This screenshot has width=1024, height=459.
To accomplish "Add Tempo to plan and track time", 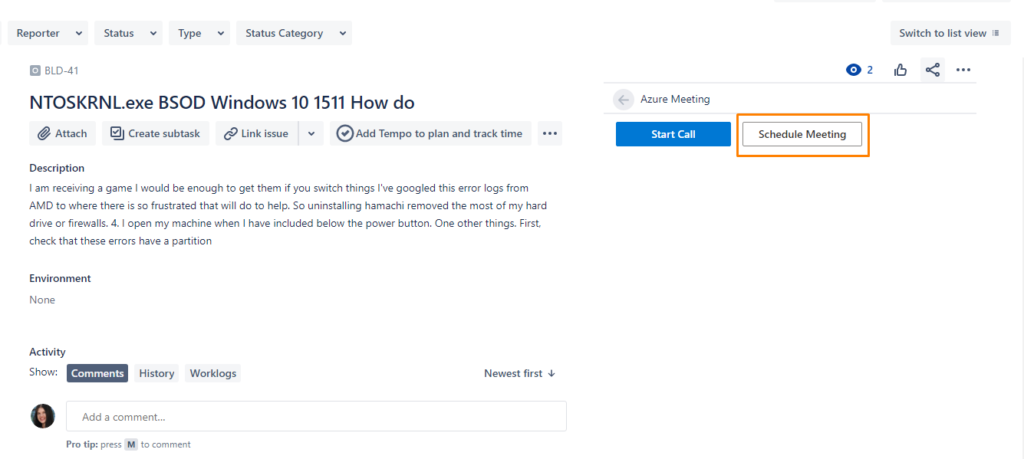I will click(430, 133).
